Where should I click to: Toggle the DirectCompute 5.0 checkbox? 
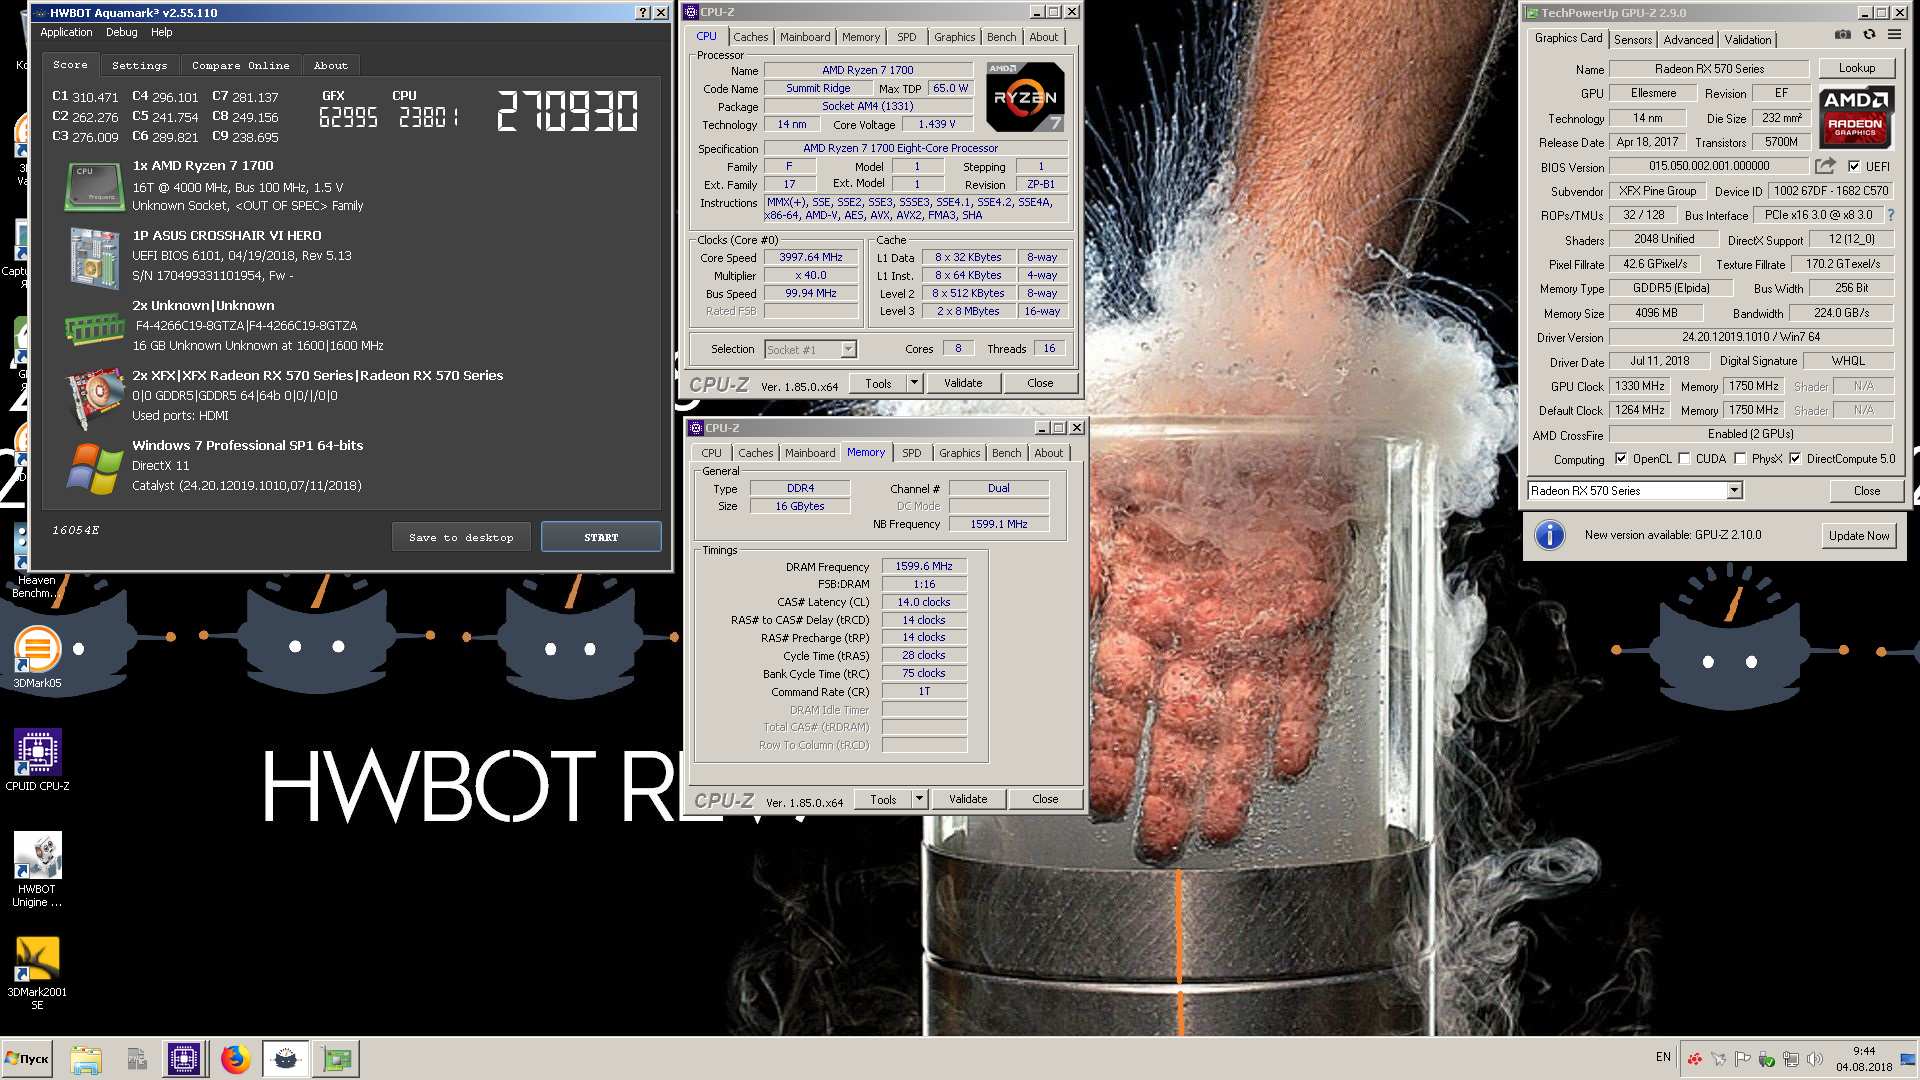[1795, 459]
